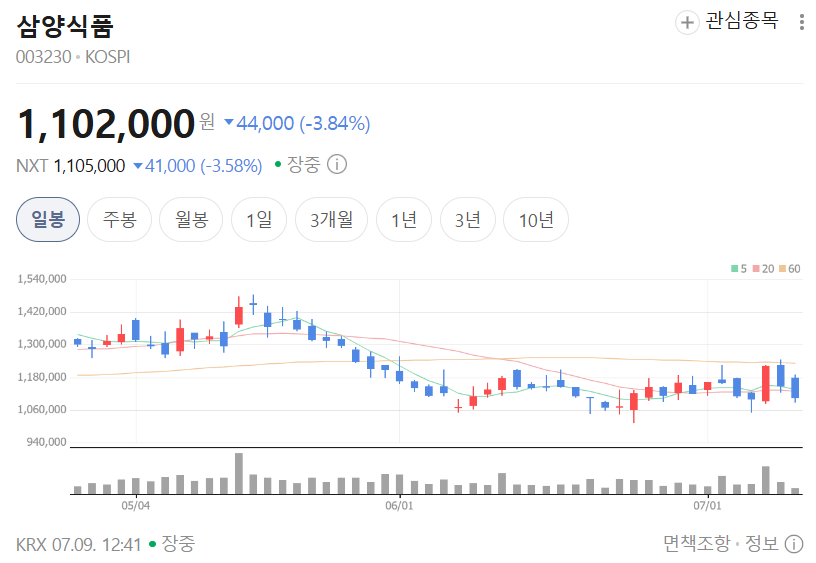Click the NXT change 41,000 (-3.58%)
816x563 pixels.
(198, 165)
